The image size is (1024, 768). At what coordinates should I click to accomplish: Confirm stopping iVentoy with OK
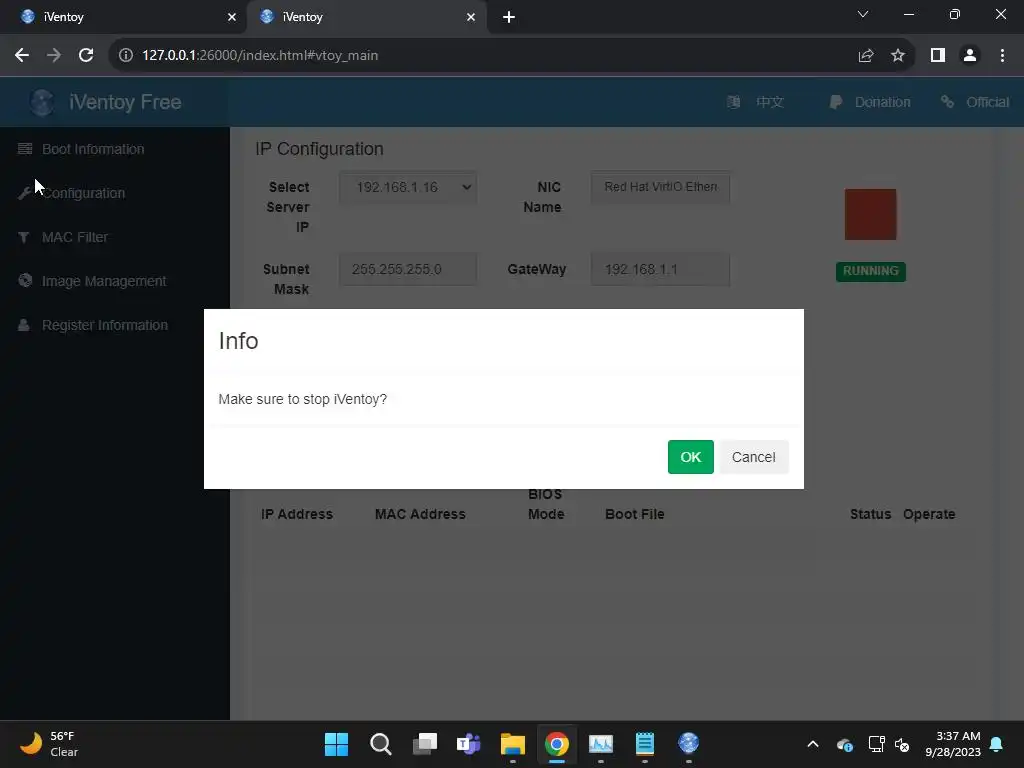690,457
